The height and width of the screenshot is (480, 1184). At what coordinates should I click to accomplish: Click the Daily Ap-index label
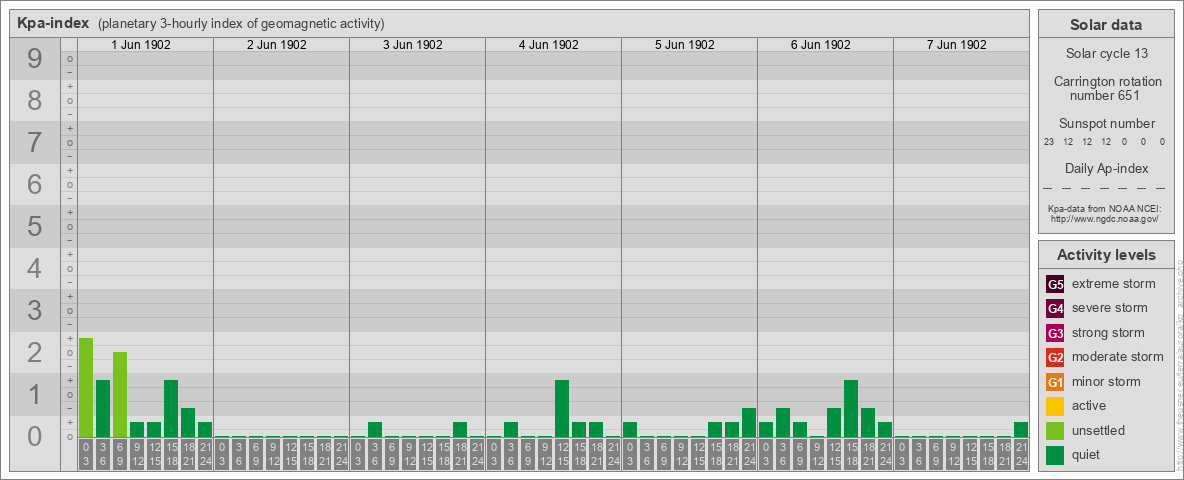click(x=1106, y=168)
